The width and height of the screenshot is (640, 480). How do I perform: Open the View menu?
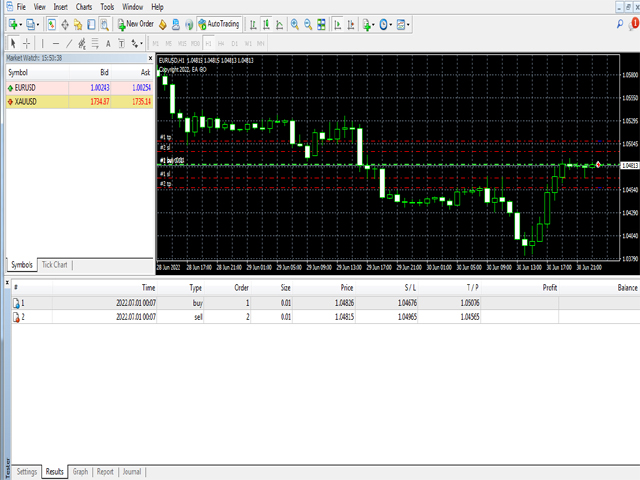coord(40,7)
